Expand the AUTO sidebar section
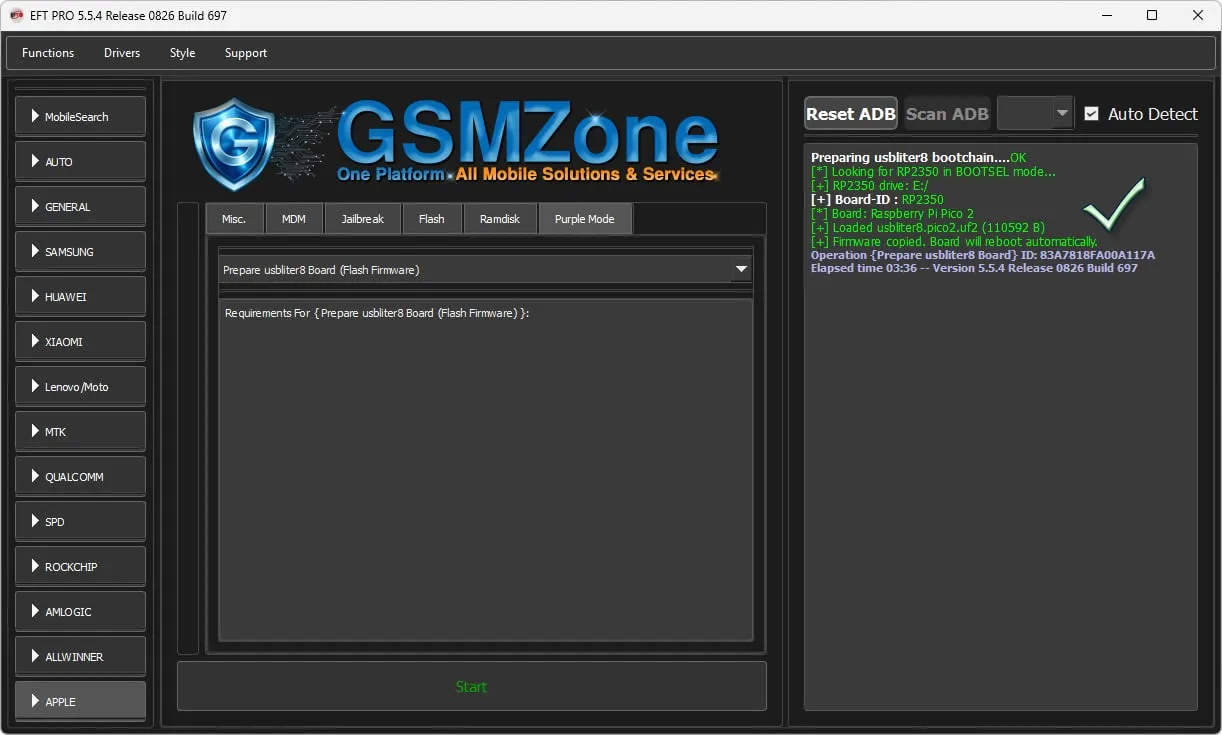The image size is (1222, 735). click(80, 162)
